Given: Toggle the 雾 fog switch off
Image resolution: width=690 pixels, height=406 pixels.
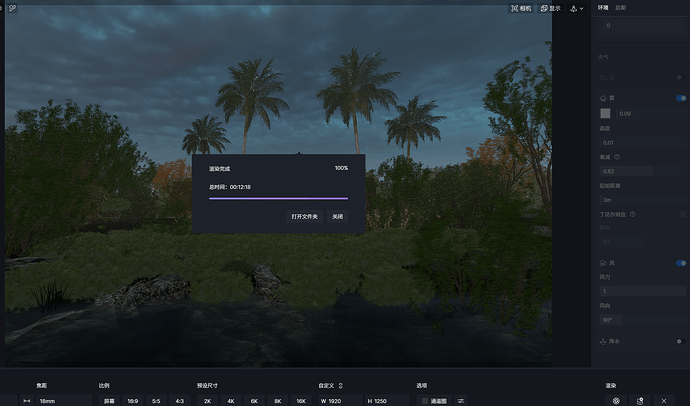Looking at the screenshot, I should point(679,98).
